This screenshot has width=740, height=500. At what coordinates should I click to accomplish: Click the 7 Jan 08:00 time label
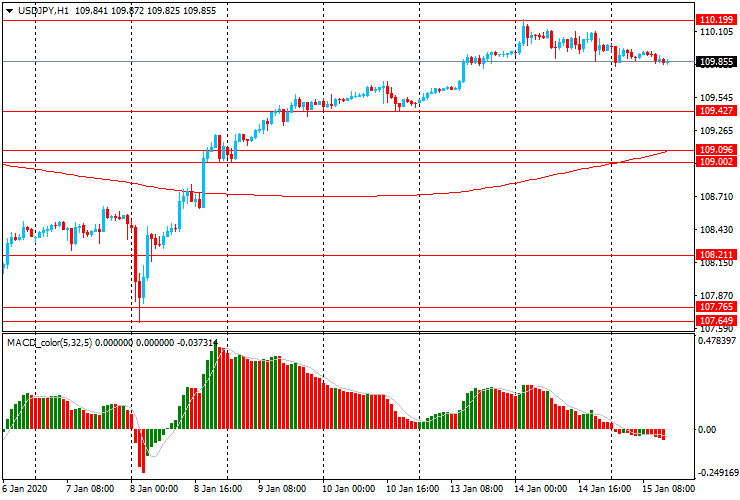pos(90,489)
